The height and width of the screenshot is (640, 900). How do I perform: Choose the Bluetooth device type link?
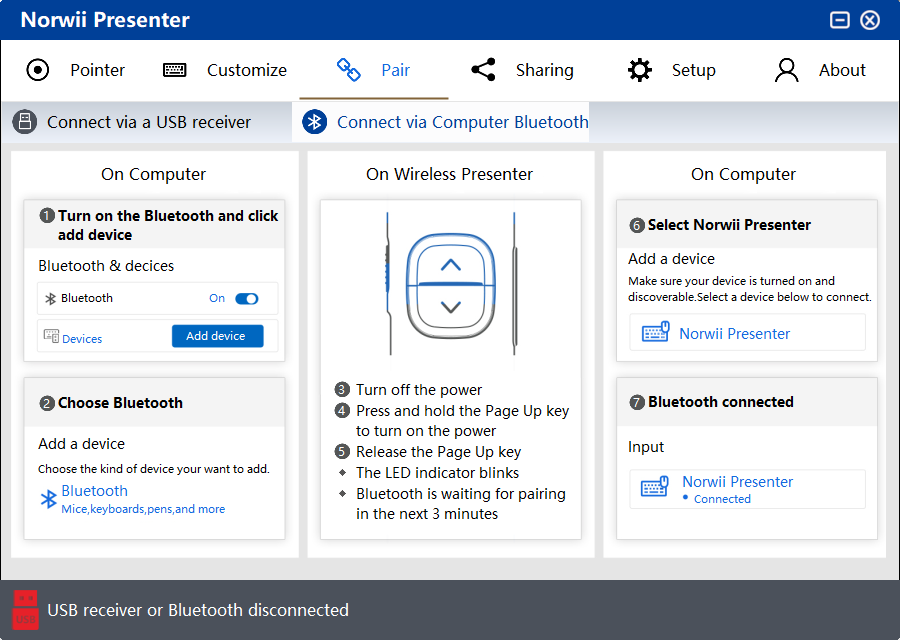coord(95,491)
